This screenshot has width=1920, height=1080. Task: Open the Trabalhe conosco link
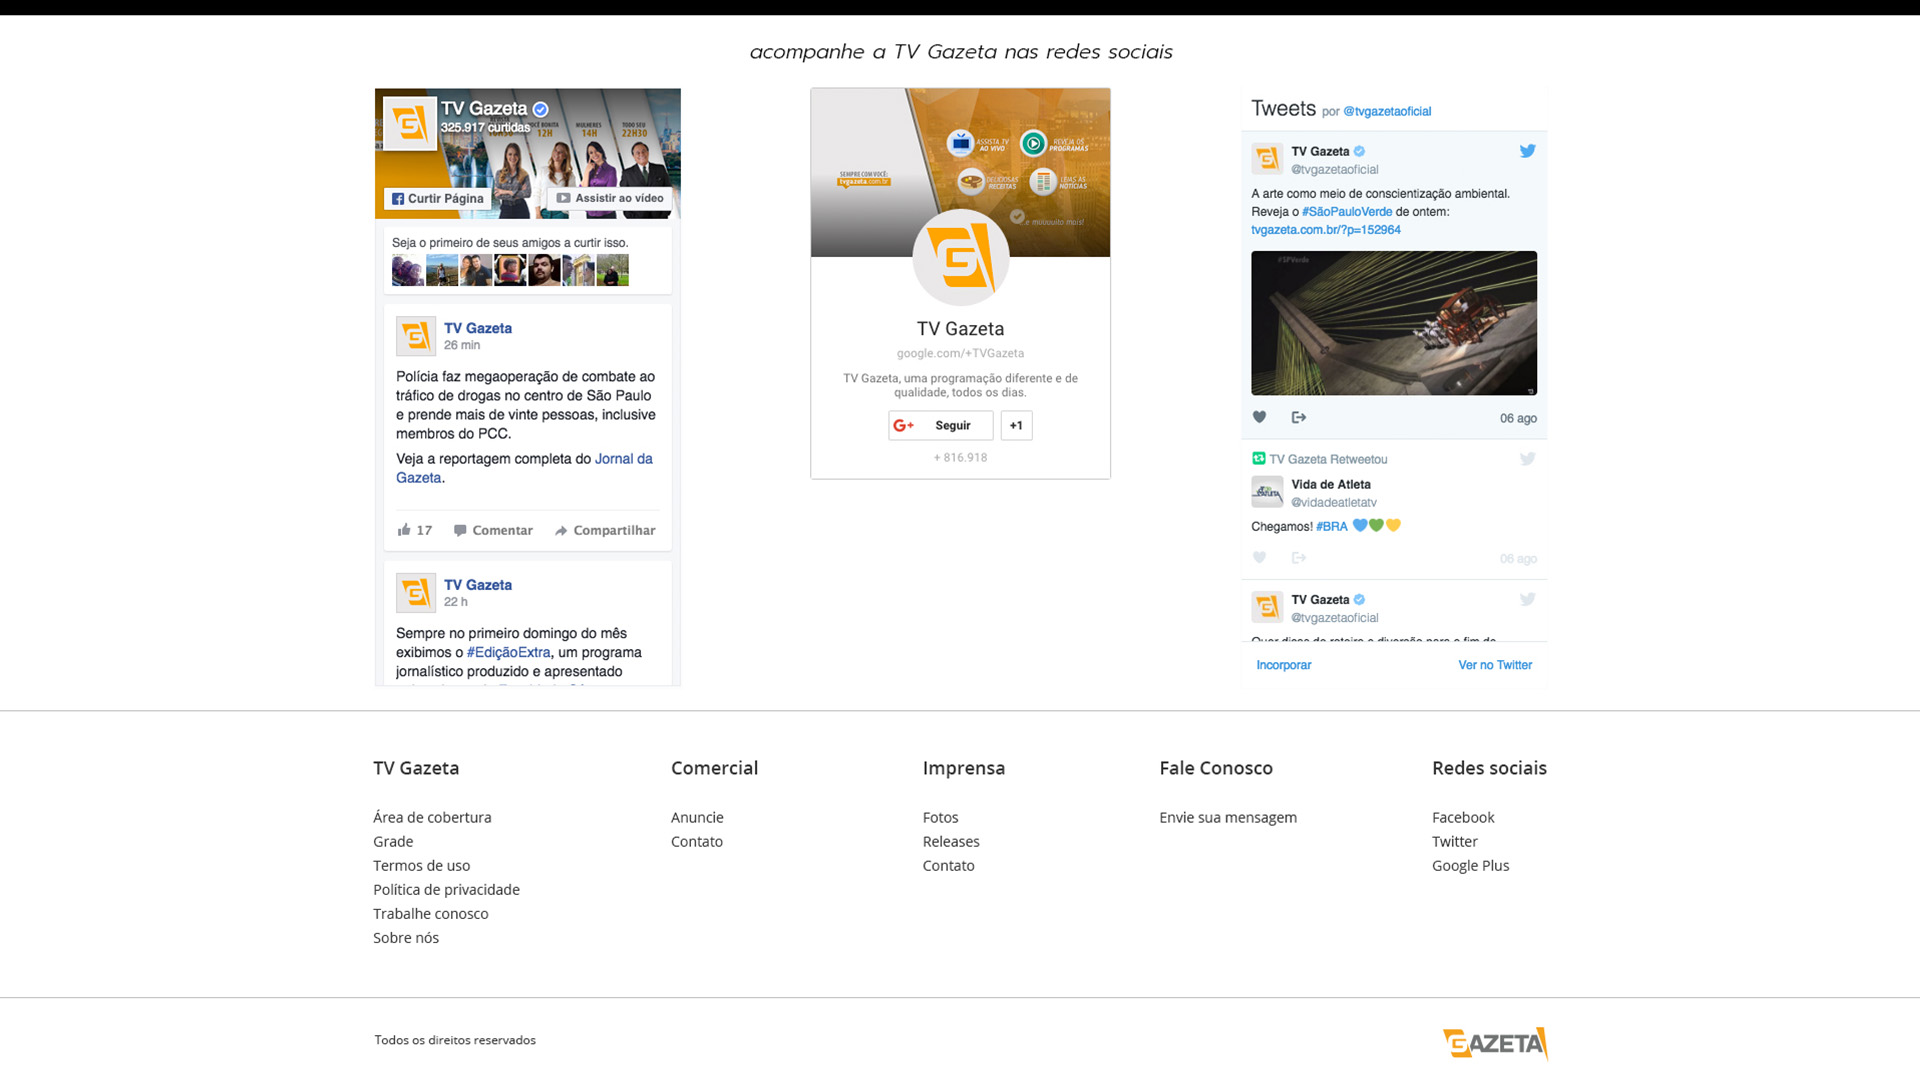click(x=431, y=913)
